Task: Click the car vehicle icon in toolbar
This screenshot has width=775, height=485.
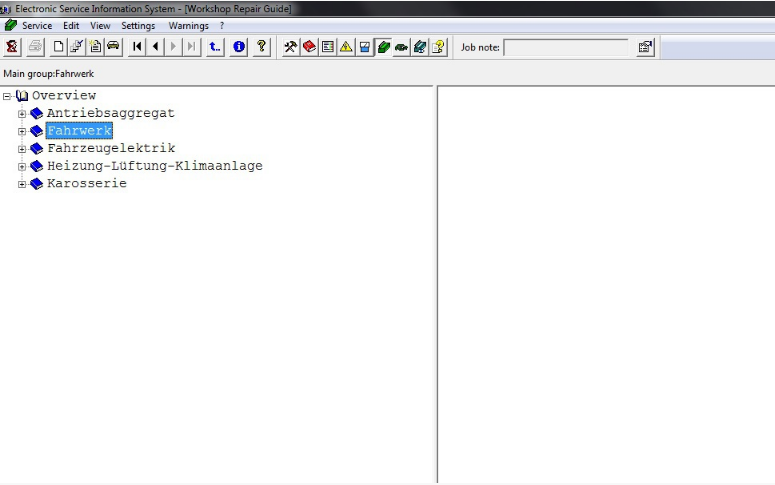Action: point(113,47)
